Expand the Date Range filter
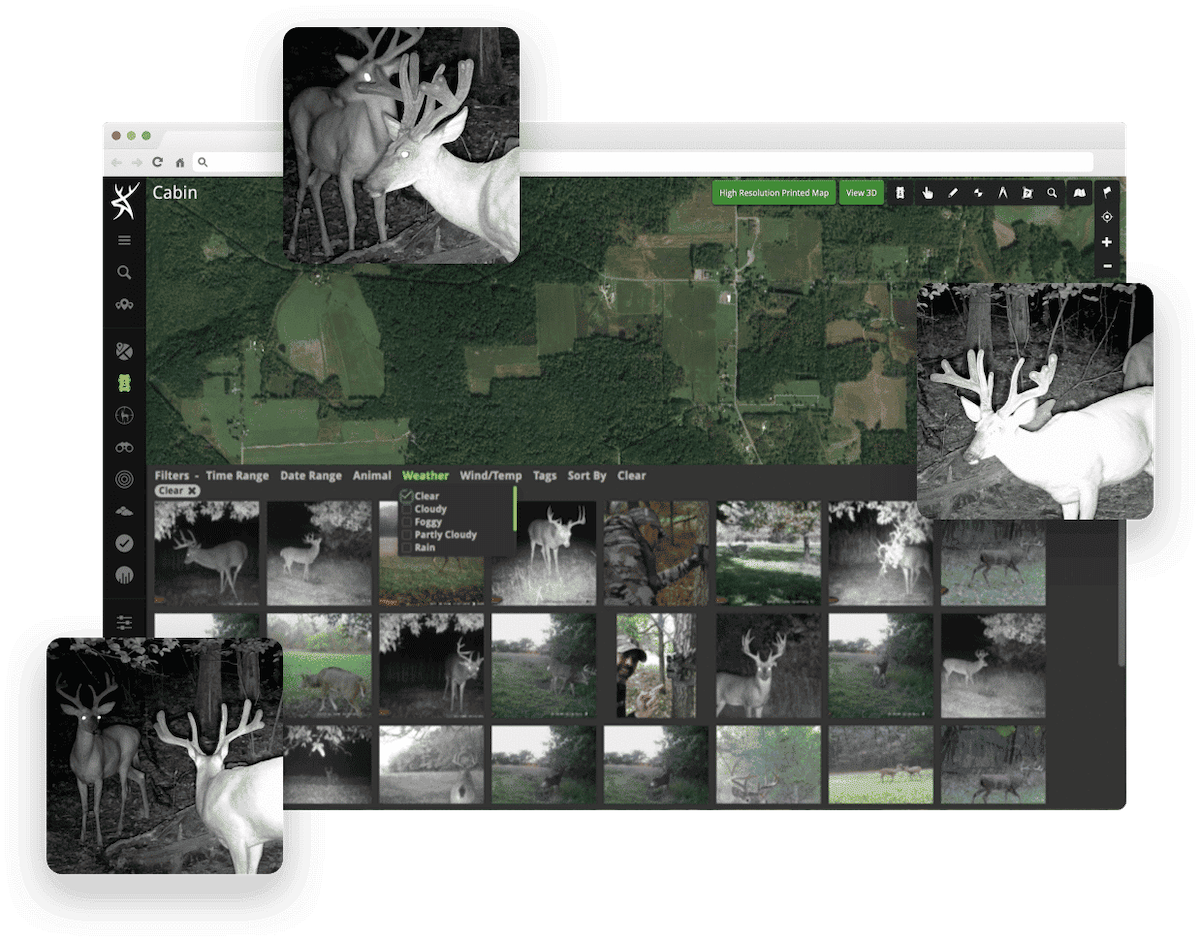The width and height of the screenshot is (1200, 940). [311, 475]
